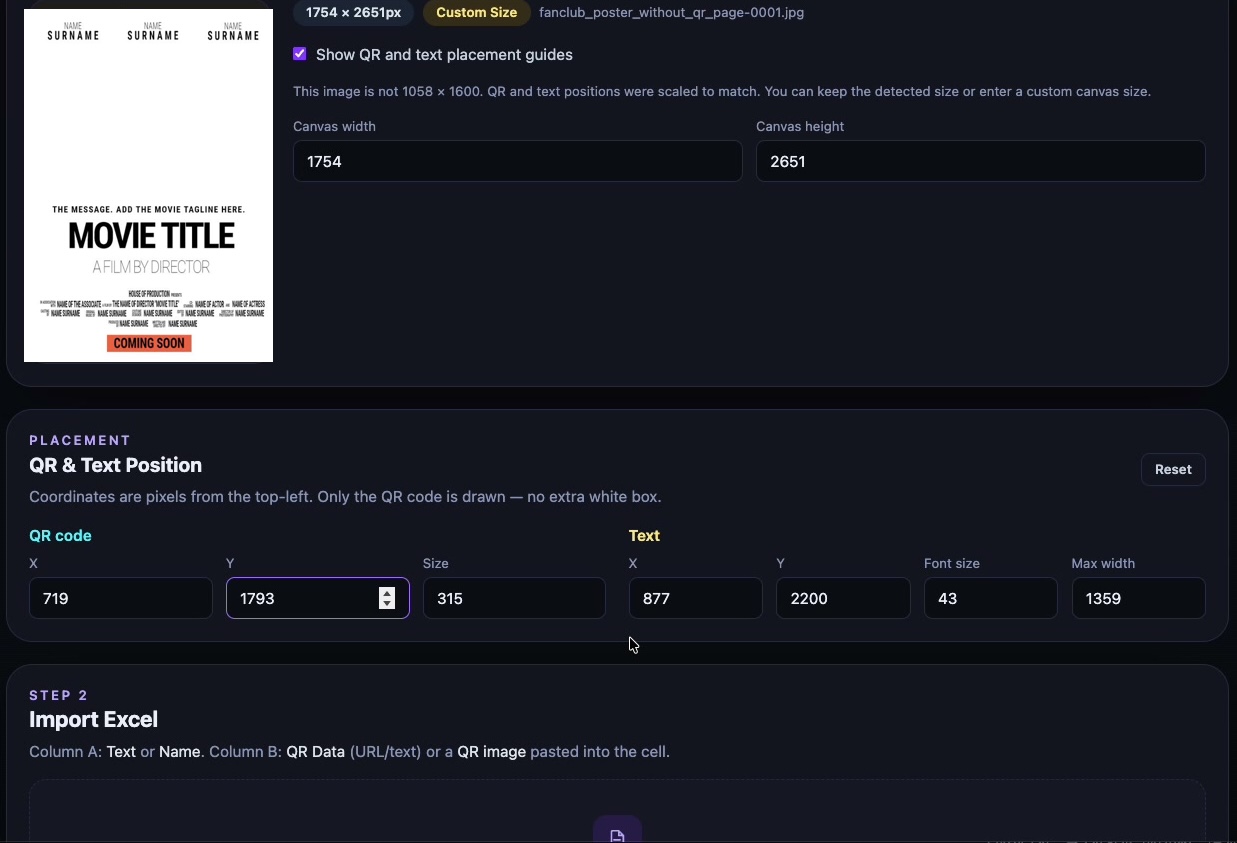Image resolution: width=1237 pixels, height=843 pixels.
Task: Click the Reset button in Placement section
Action: (x=1173, y=469)
